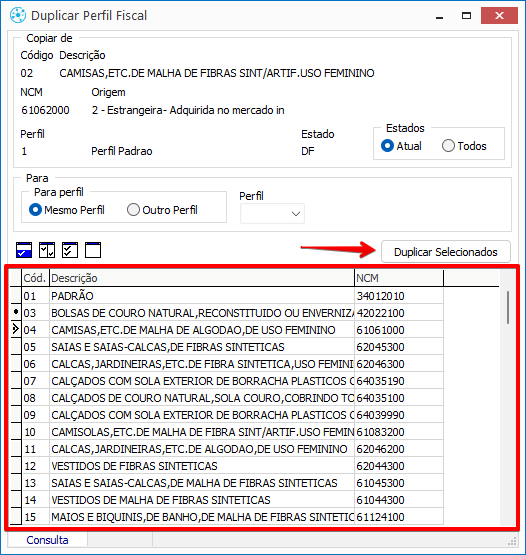
Task: Choose the Outro Perfil option
Action: [133, 210]
